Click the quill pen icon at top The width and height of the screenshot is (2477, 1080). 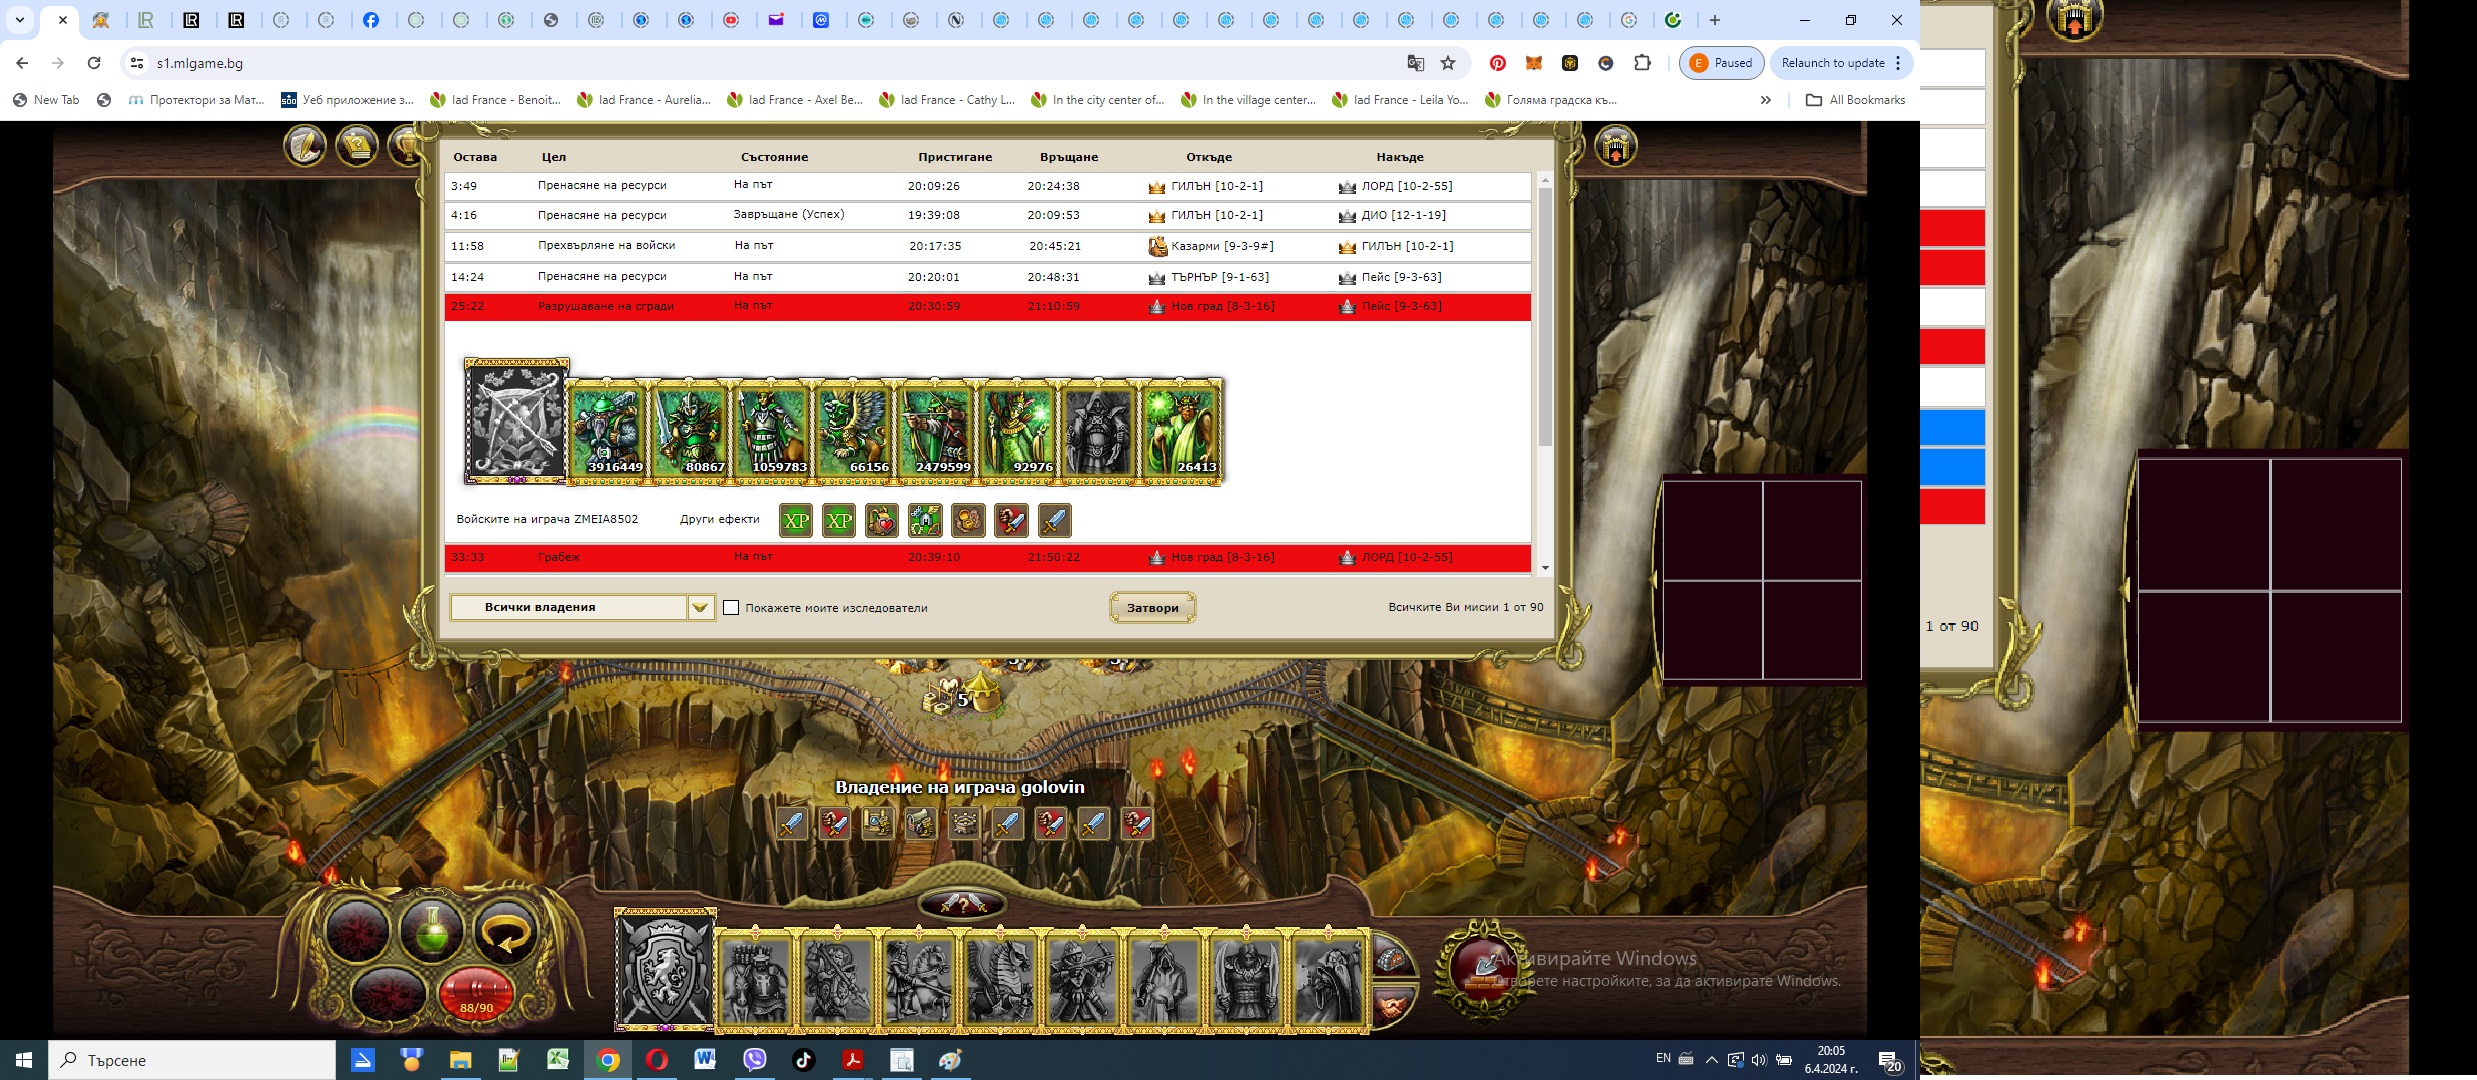pyautogui.click(x=305, y=147)
